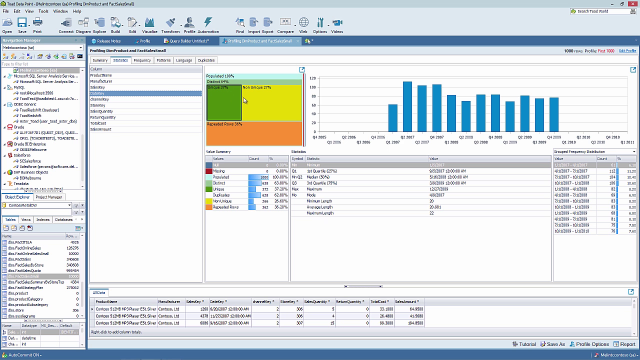Open the Build query tool
The width and height of the screenshot is (640, 360).
(x=116, y=25)
